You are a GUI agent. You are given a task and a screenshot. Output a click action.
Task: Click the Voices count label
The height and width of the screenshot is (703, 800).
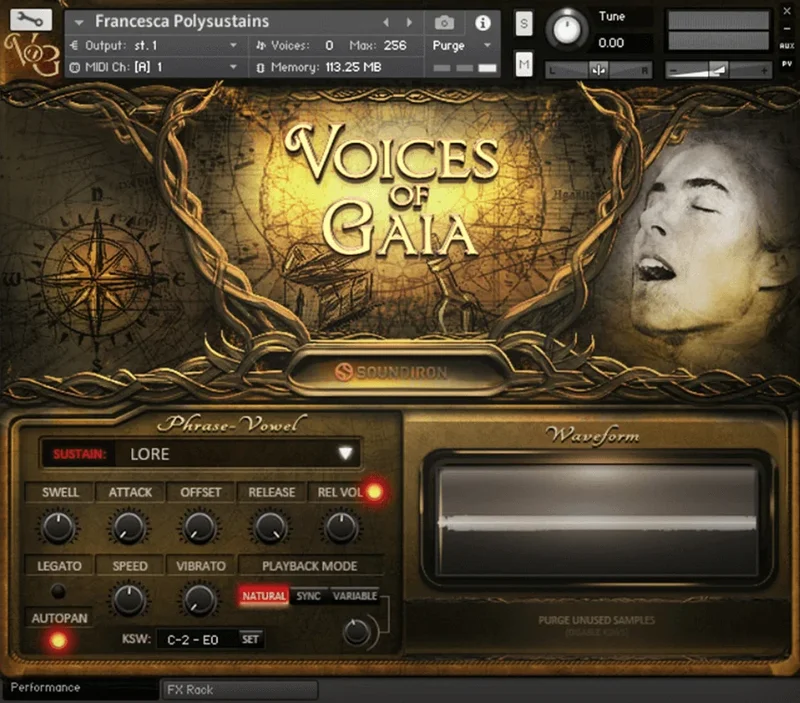point(290,45)
